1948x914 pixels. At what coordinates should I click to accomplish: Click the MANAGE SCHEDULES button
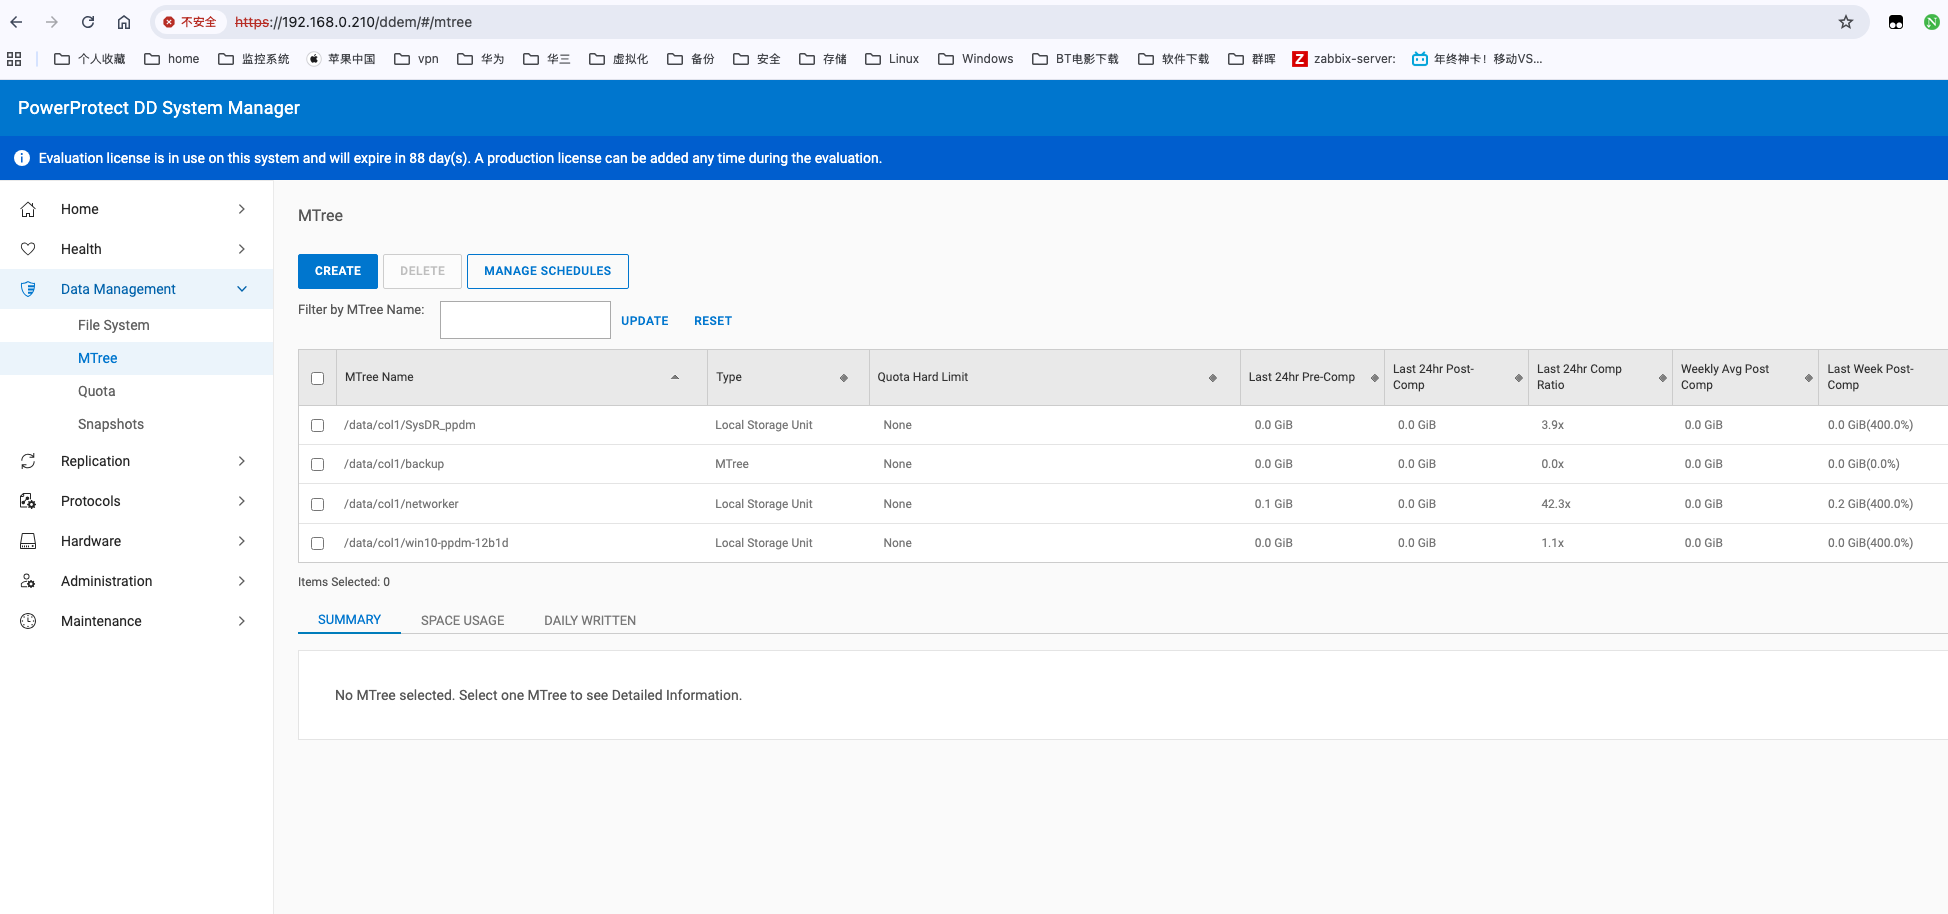pos(548,271)
